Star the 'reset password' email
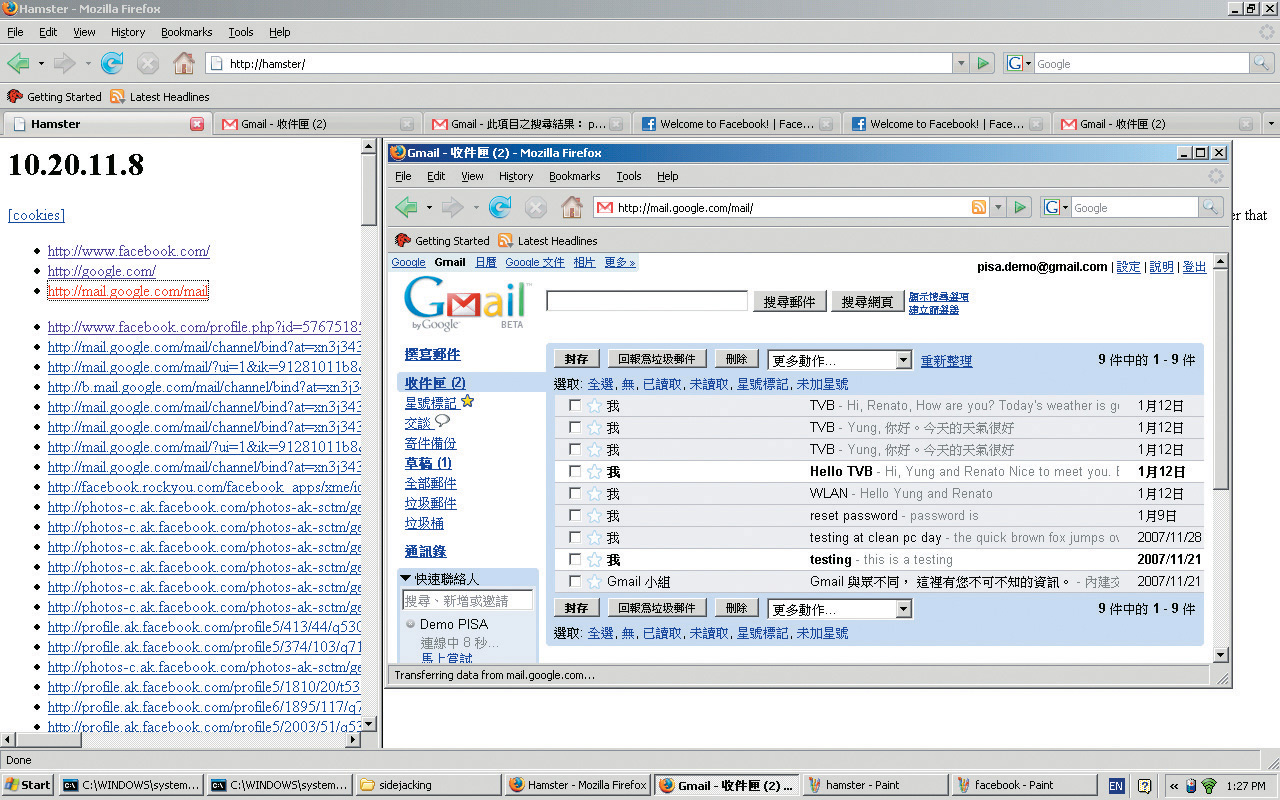Image resolution: width=1280 pixels, height=800 pixels. [594, 516]
